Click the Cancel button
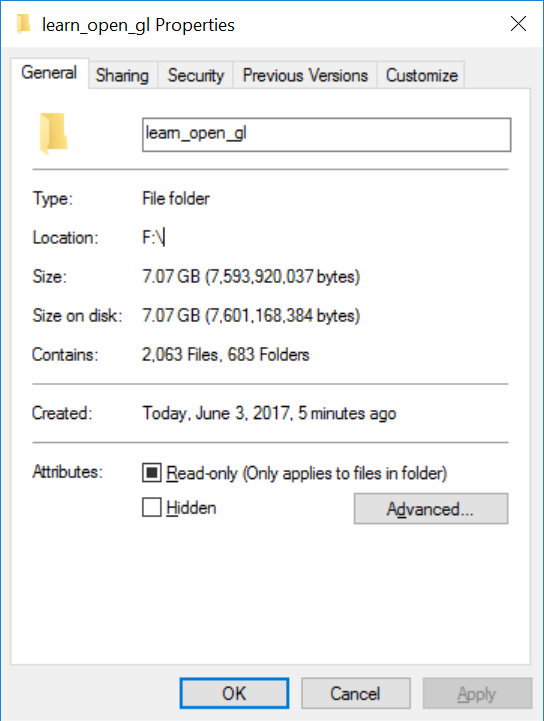Viewport: 544px width, 721px height. click(355, 693)
